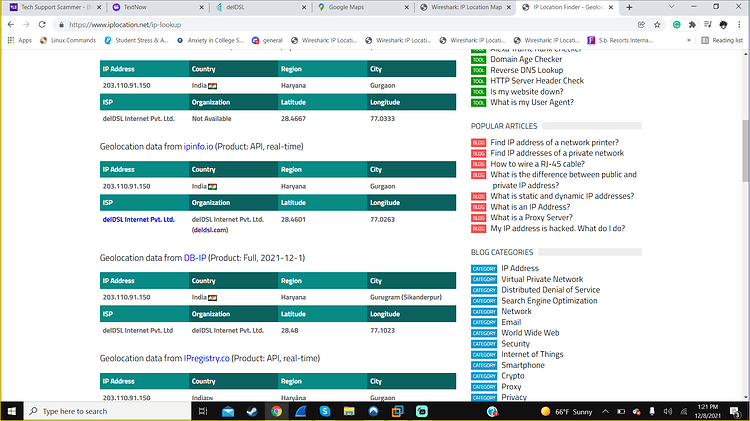Open HTTP Server Header Check tool

tap(537, 80)
